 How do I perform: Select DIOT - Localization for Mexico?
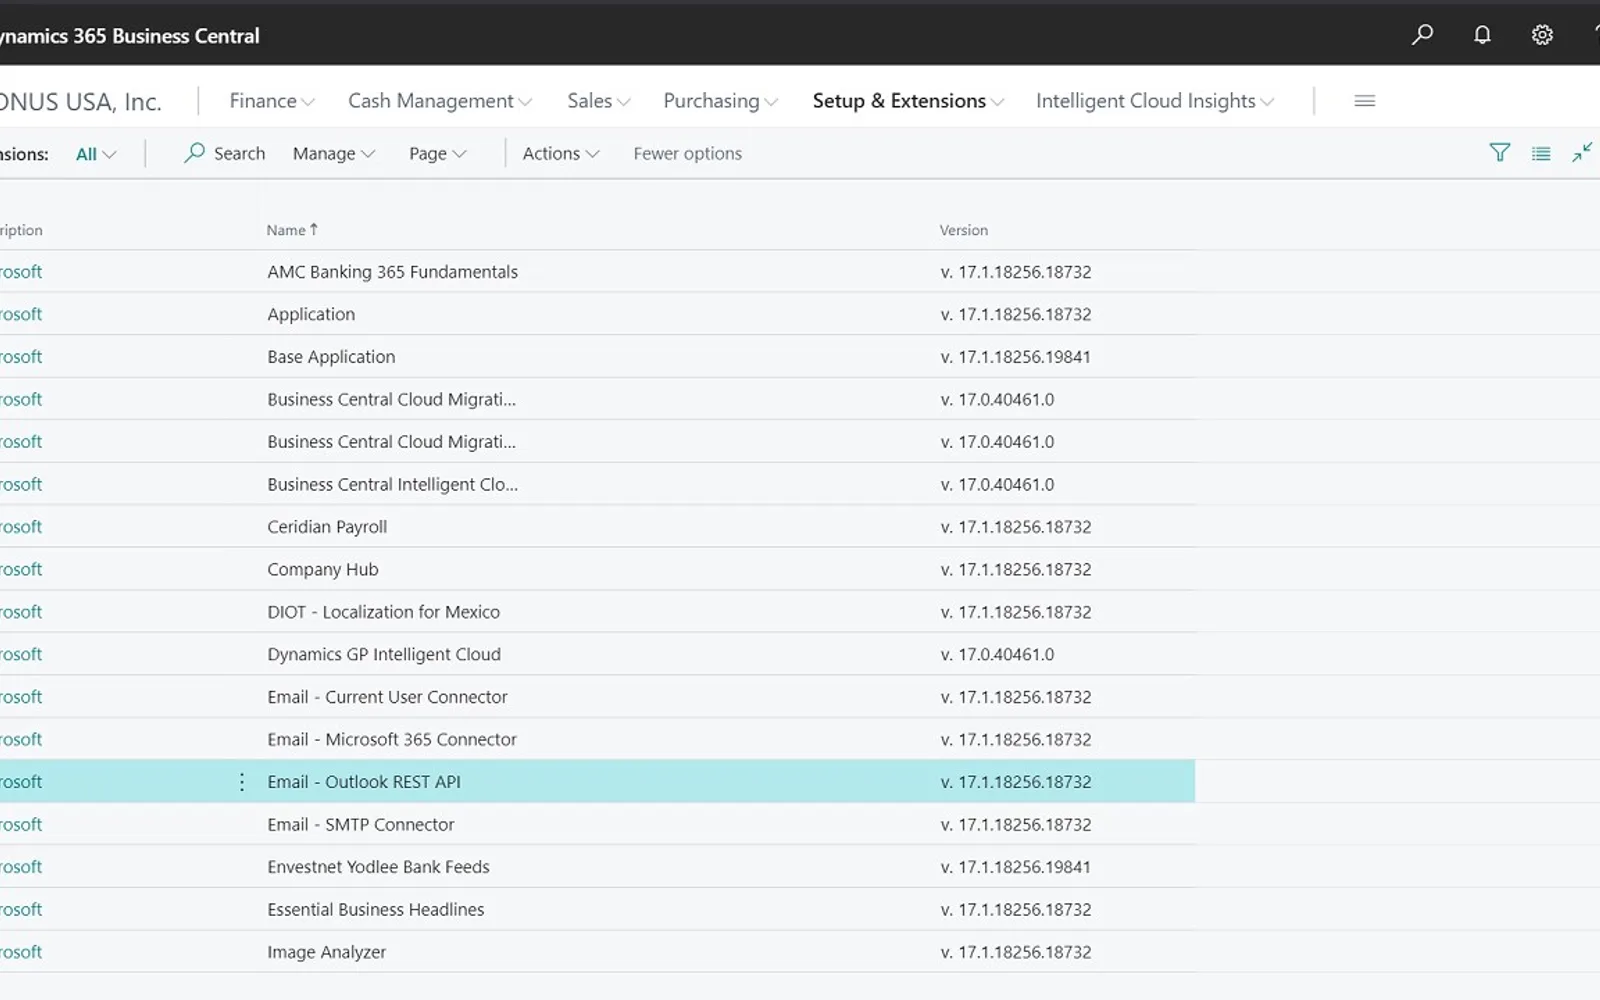[x=383, y=612]
